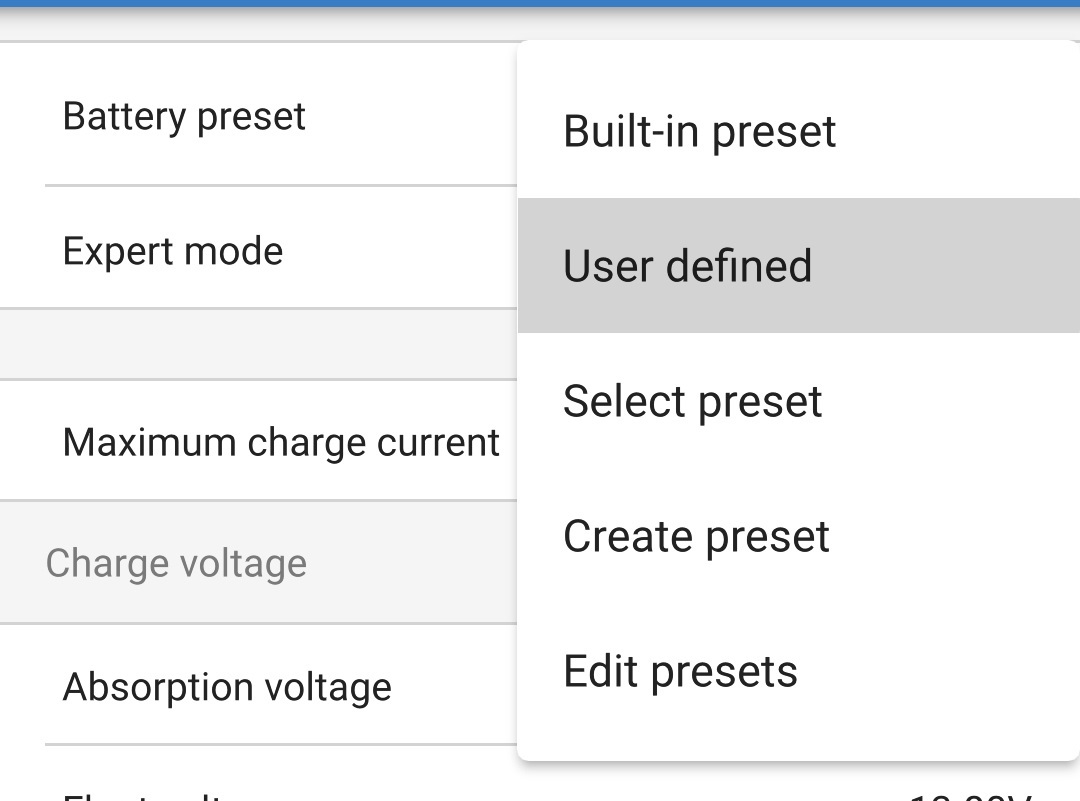The height and width of the screenshot is (801, 1080).
Task: Click the Expert mode label
Action: pyautogui.click(x=173, y=250)
